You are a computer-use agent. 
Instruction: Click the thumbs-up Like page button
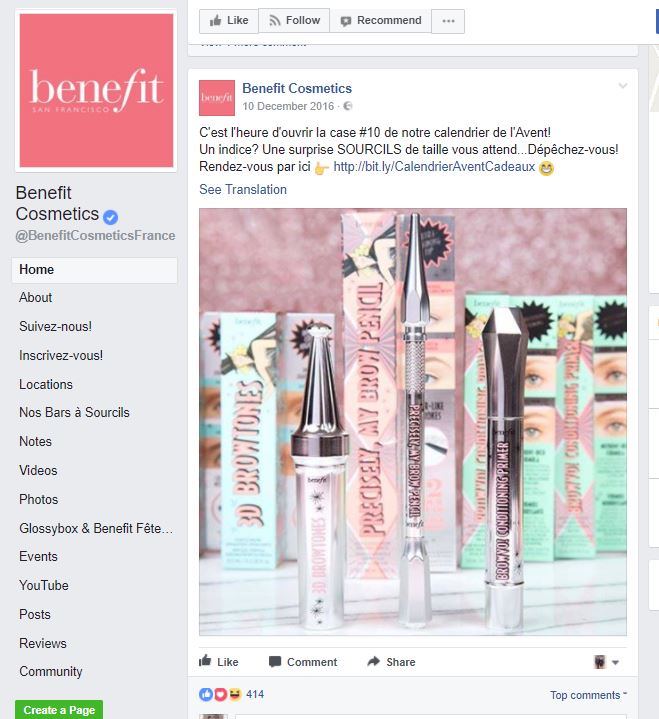click(228, 21)
